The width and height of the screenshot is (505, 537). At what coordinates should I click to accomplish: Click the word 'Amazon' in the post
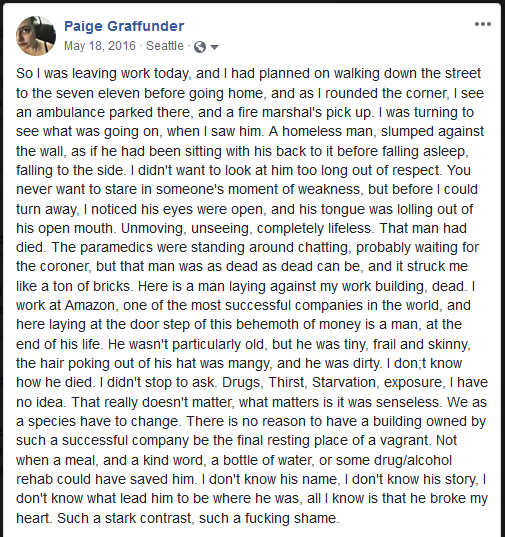89,305
